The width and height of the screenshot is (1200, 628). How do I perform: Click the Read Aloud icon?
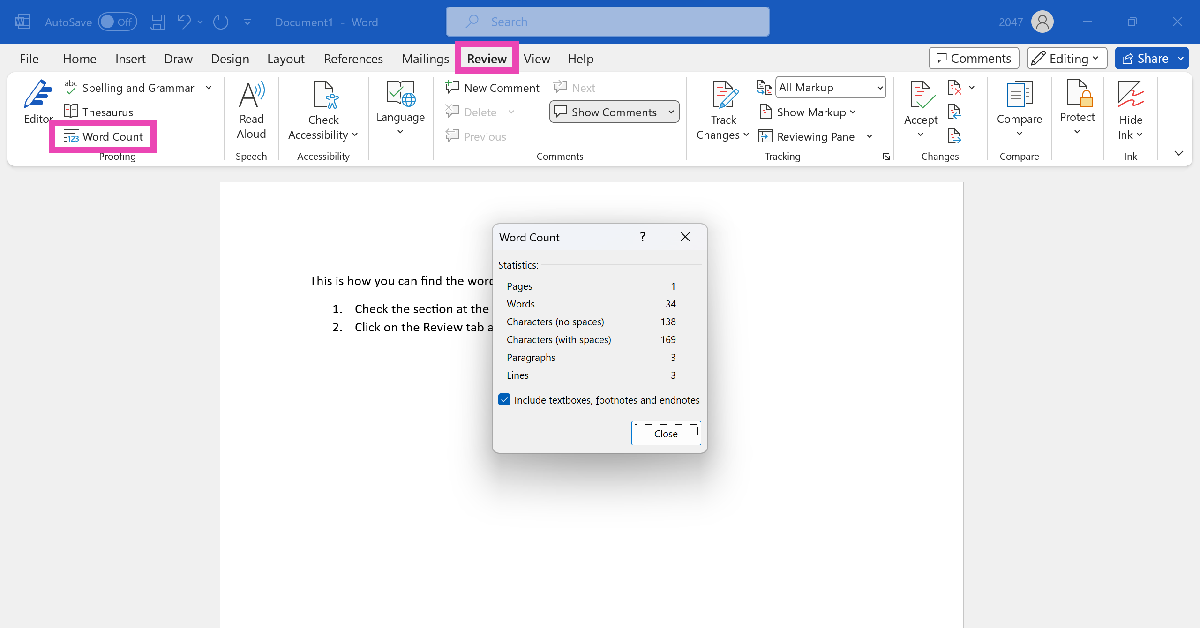click(x=251, y=96)
